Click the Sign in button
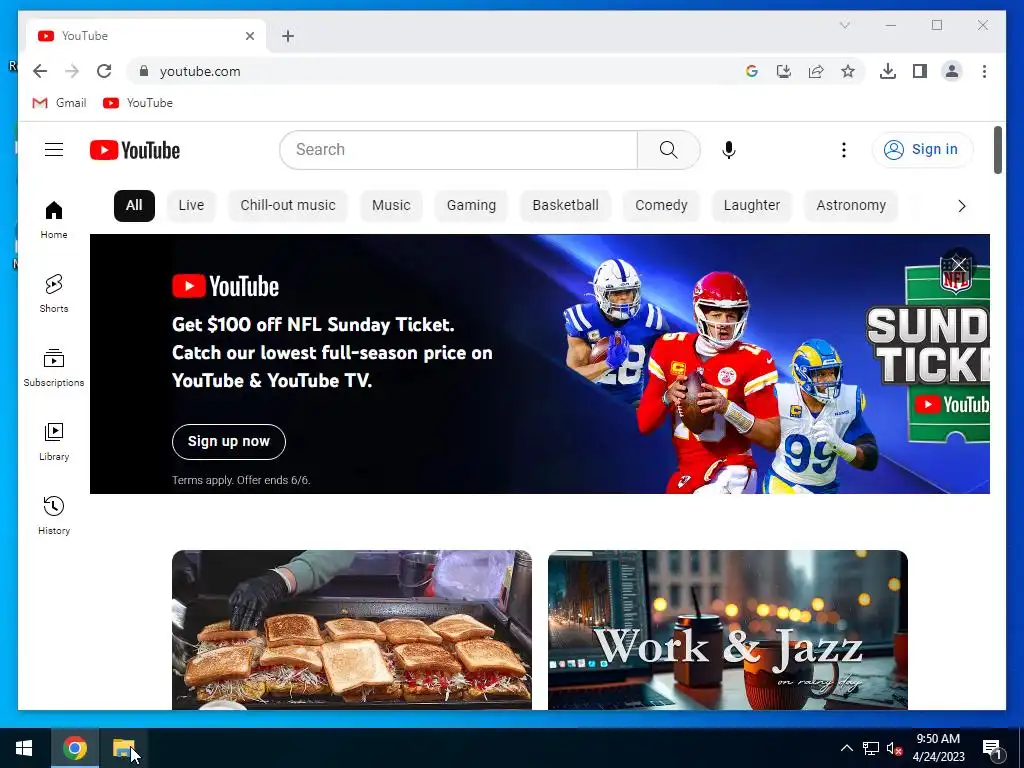This screenshot has width=1024, height=768. point(922,150)
